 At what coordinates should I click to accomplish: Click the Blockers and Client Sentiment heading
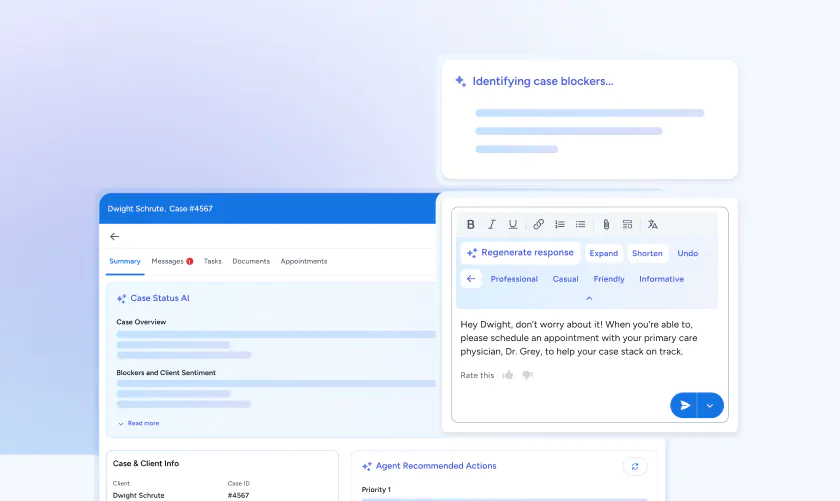tap(166, 372)
